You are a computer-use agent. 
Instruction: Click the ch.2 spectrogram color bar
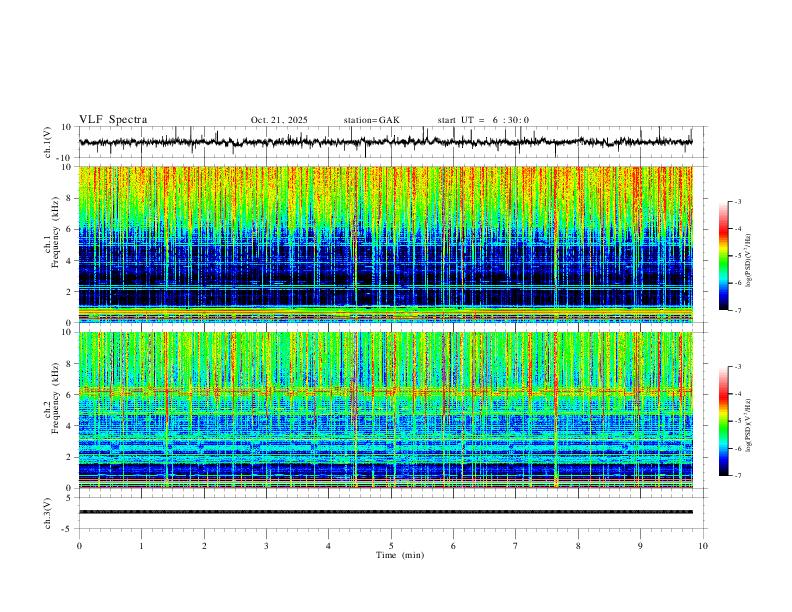pyautogui.click(x=723, y=421)
